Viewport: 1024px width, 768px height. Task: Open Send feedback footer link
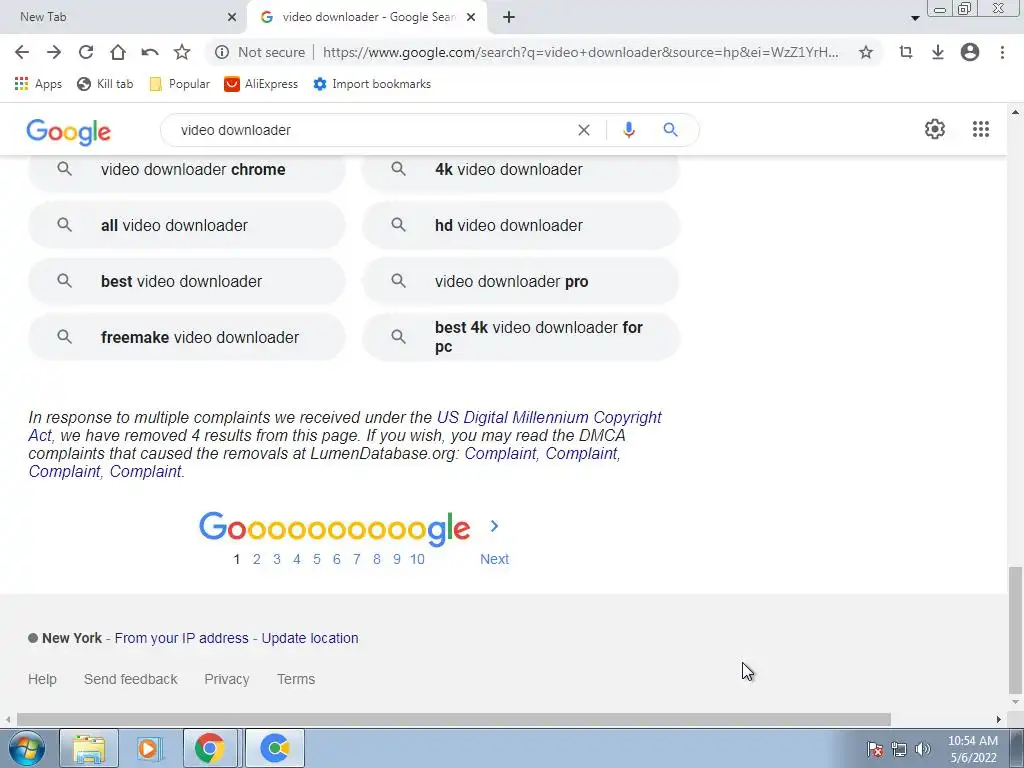click(x=131, y=679)
